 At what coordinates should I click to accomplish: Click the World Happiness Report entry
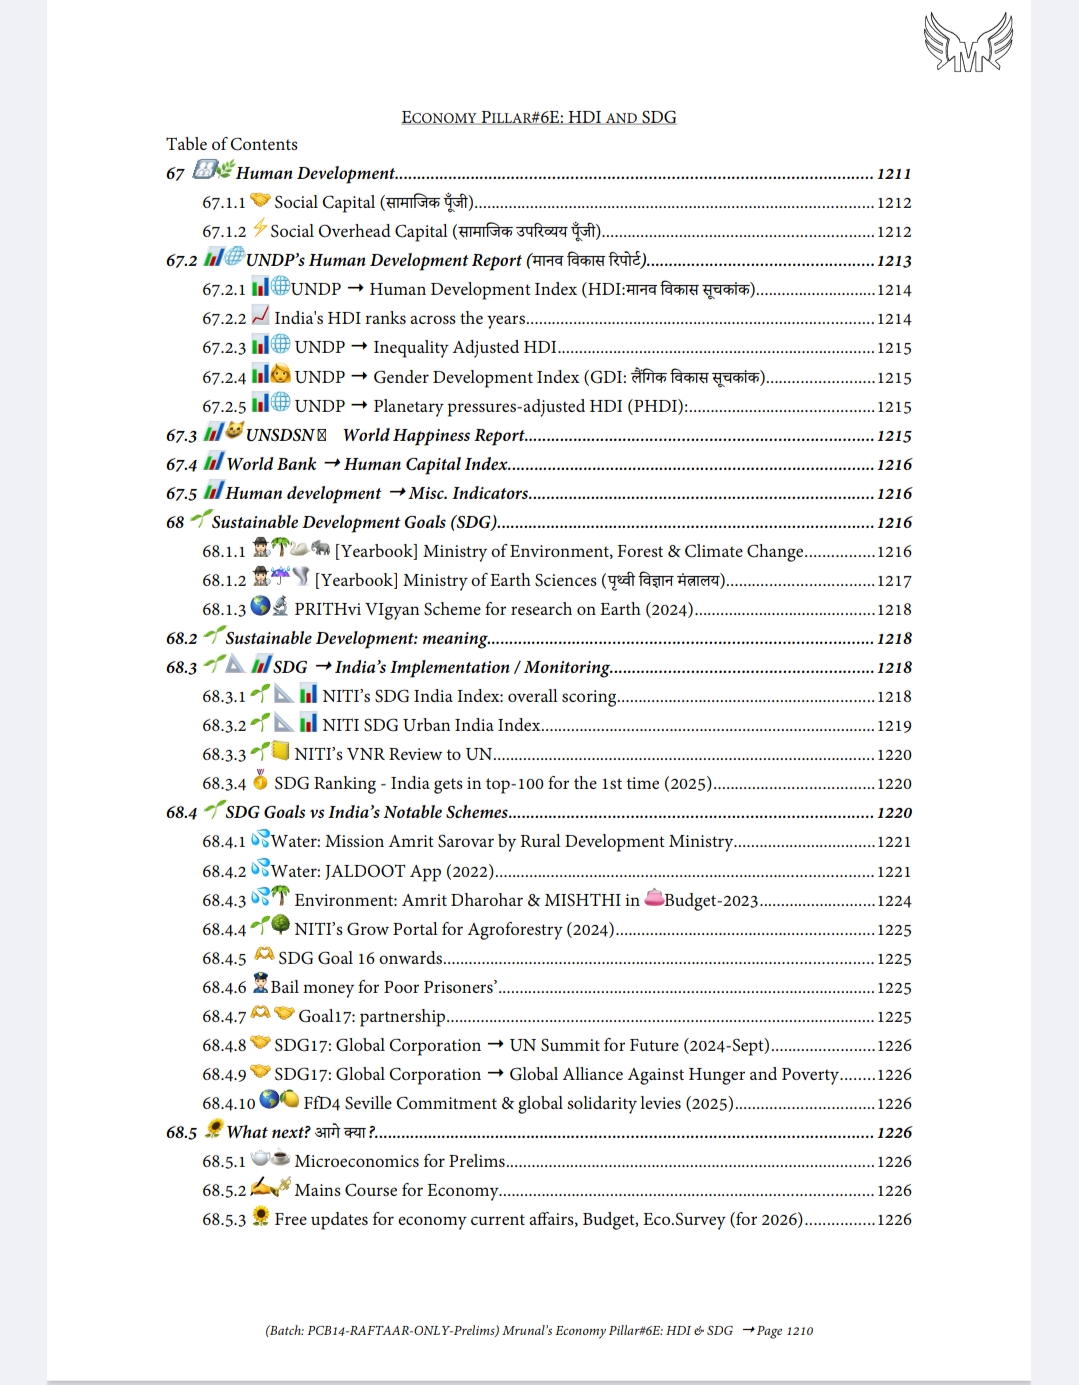click(440, 435)
